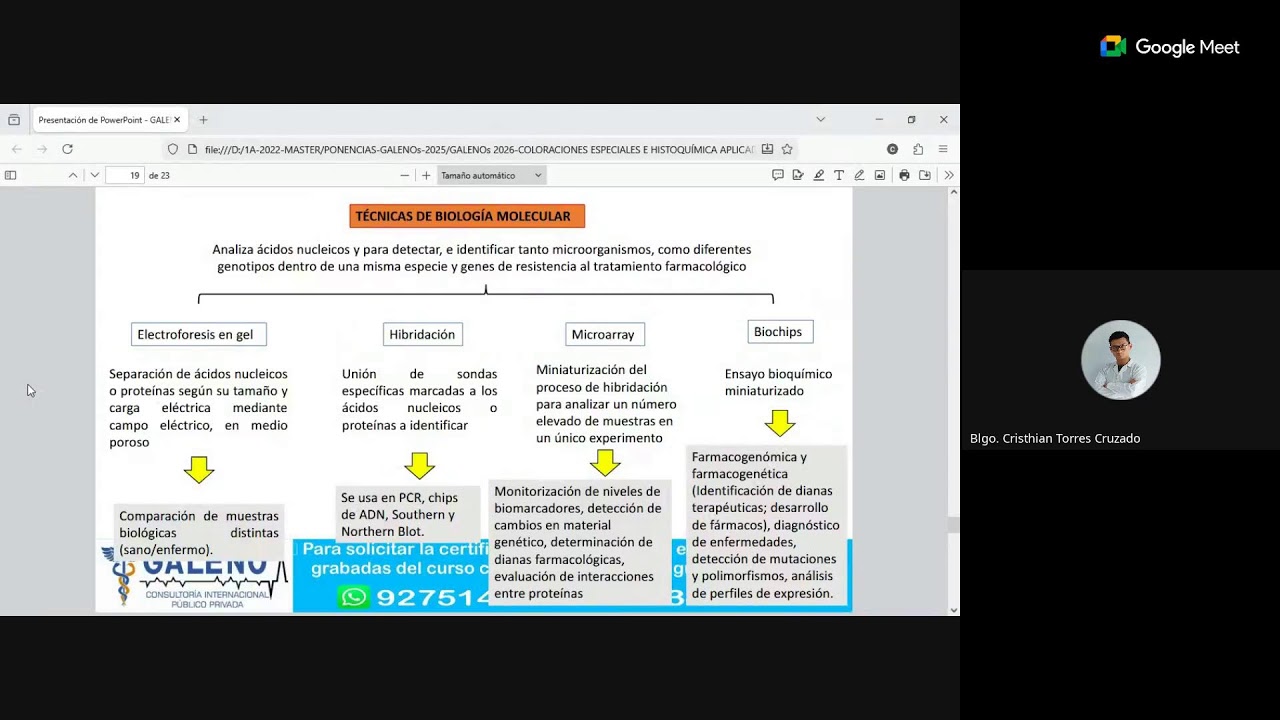
Task: Click the tracking protection shield icon
Action: (x=173, y=149)
